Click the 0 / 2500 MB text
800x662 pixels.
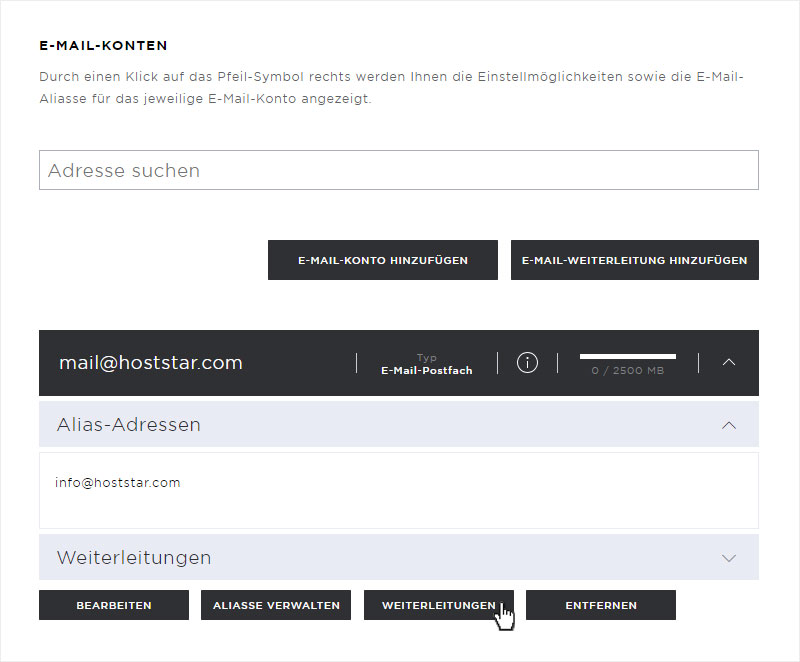[x=628, y=371]
